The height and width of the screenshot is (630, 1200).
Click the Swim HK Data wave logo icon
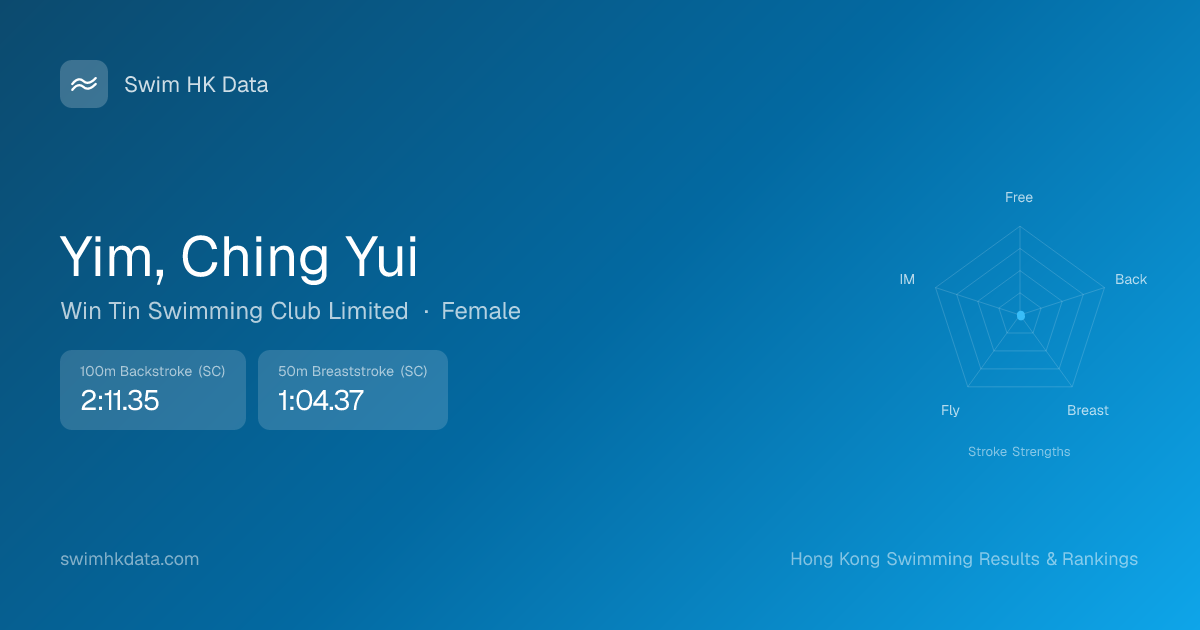click(84, 84)
